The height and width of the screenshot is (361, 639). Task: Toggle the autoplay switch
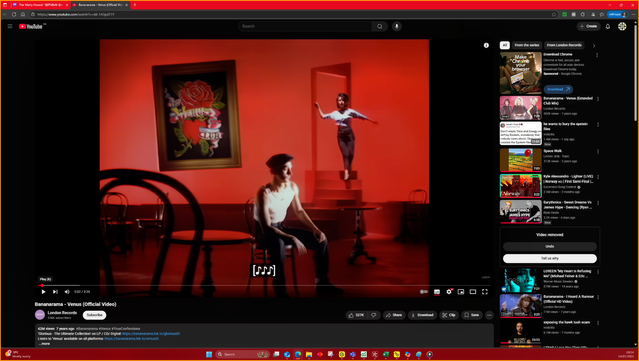(424, 292)
